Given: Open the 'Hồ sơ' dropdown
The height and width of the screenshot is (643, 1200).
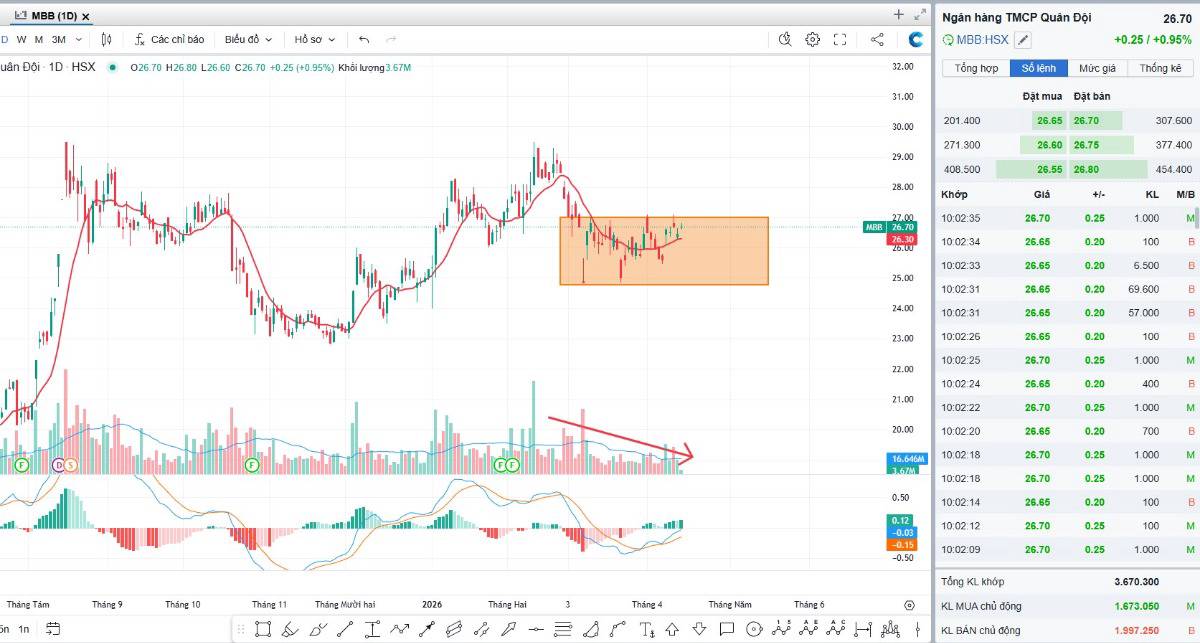Looking at the screenshot, I should coord(314,39).
